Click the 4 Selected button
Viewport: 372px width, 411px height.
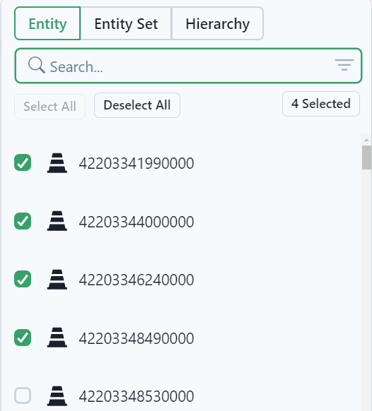click(321, 104)
